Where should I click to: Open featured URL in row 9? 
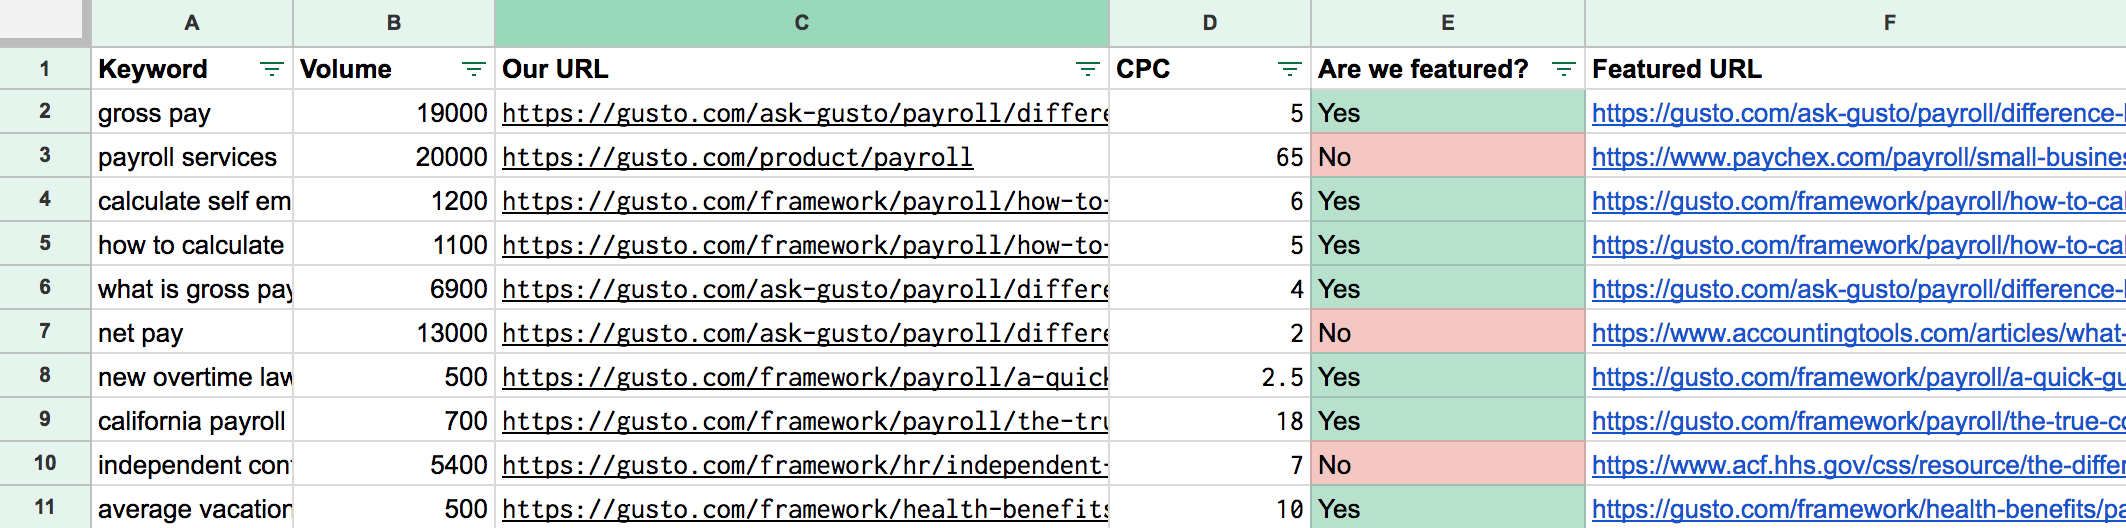(x=1858, y=421)
